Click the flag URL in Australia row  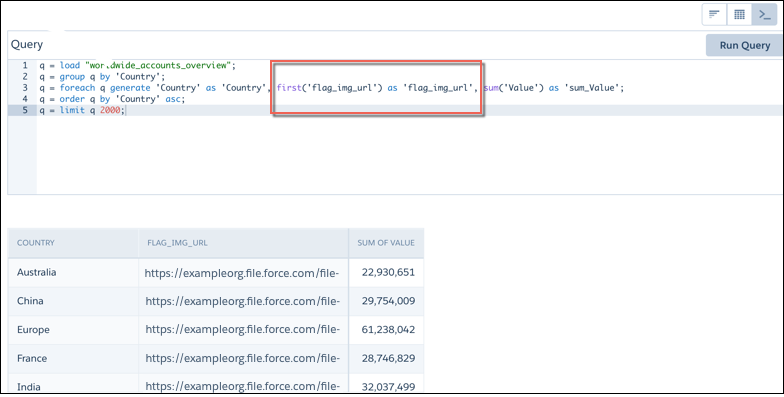[x=243, y=273]
